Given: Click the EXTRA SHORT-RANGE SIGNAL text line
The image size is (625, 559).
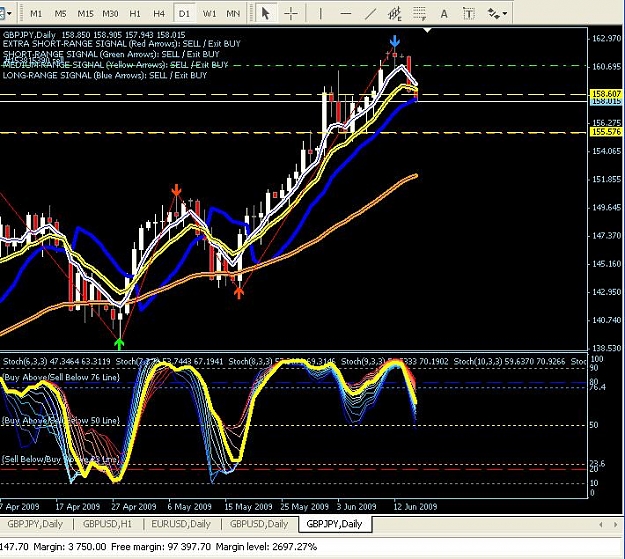Looking at the screenshot, I should 122,43.
